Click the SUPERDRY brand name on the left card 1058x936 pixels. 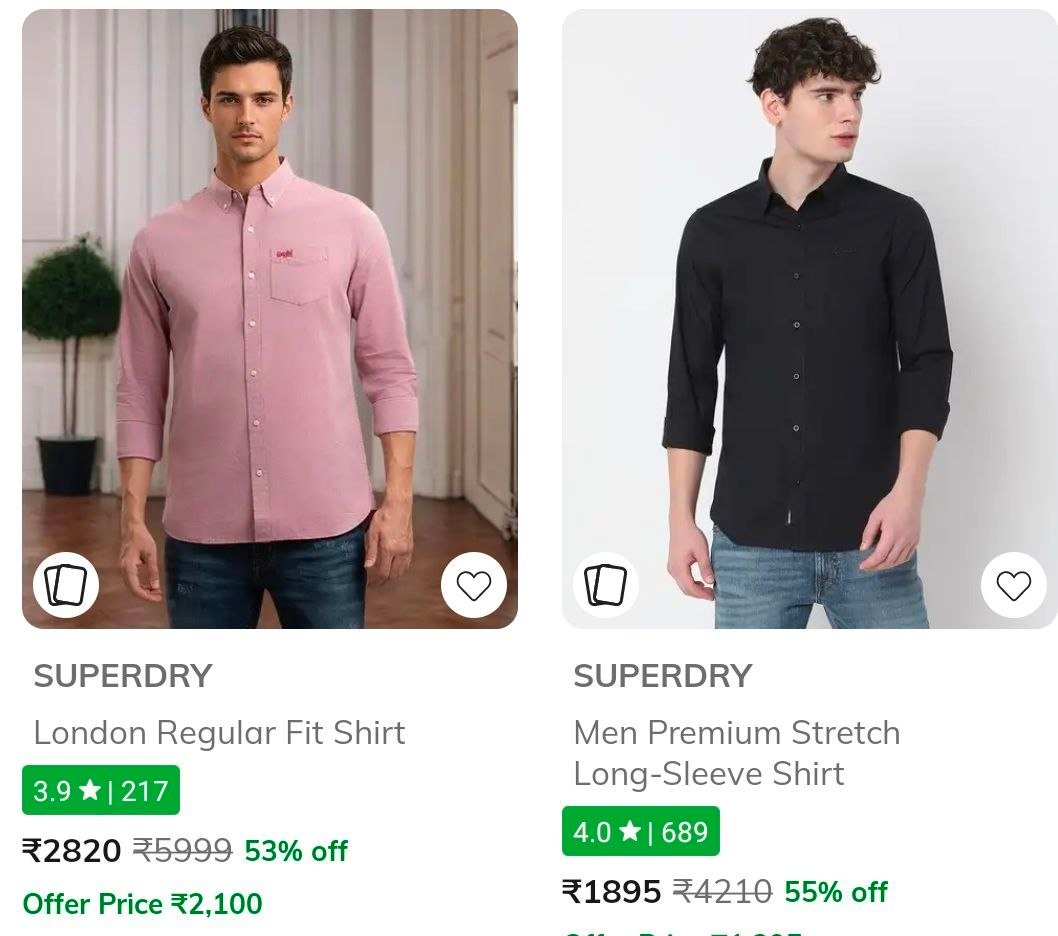pos(122,676)
